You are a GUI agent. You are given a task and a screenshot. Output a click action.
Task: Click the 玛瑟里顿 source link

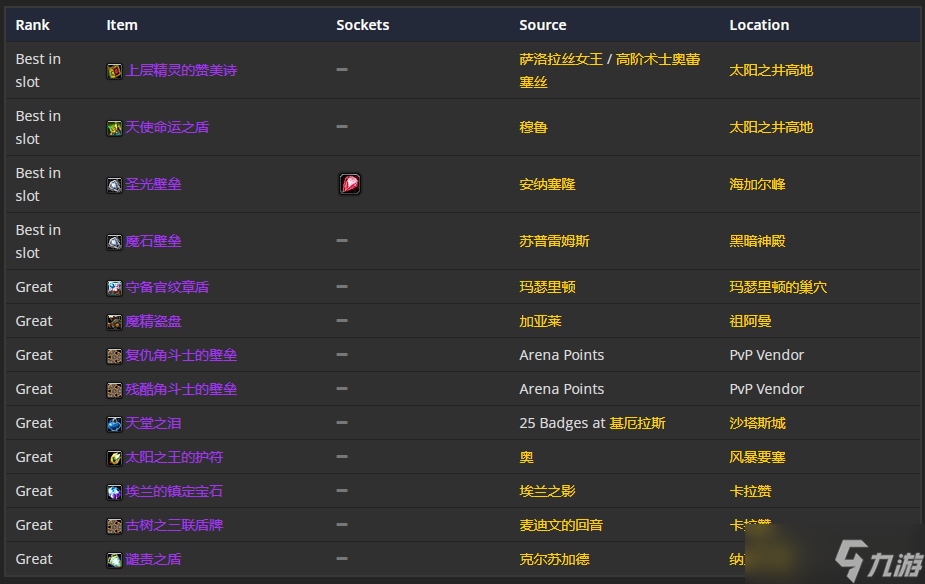547,287
